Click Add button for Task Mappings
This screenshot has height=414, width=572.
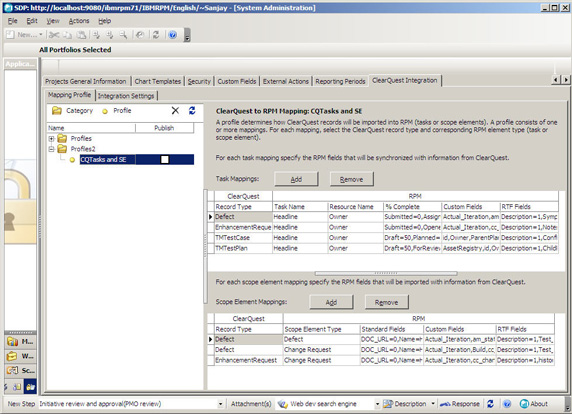tap(296, 179)
